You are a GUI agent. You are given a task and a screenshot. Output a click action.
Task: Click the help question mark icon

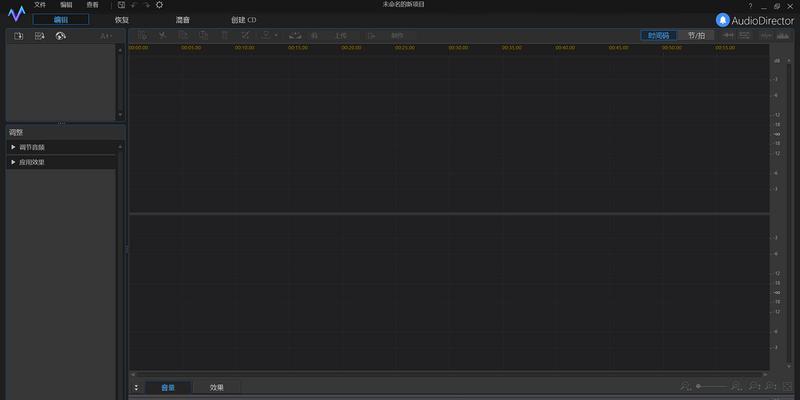pyautogui.click(x=751, y=6)
